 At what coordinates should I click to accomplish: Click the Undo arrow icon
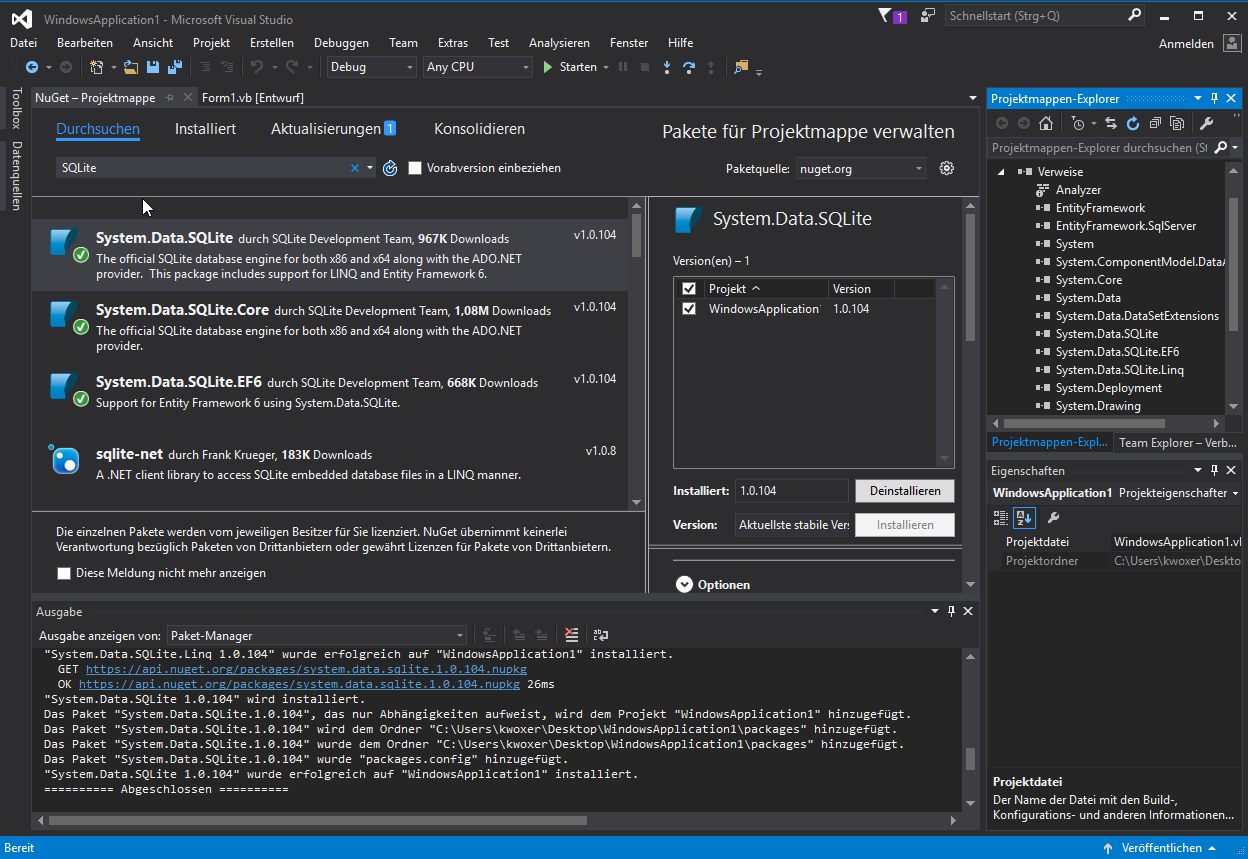pos(256,67)
